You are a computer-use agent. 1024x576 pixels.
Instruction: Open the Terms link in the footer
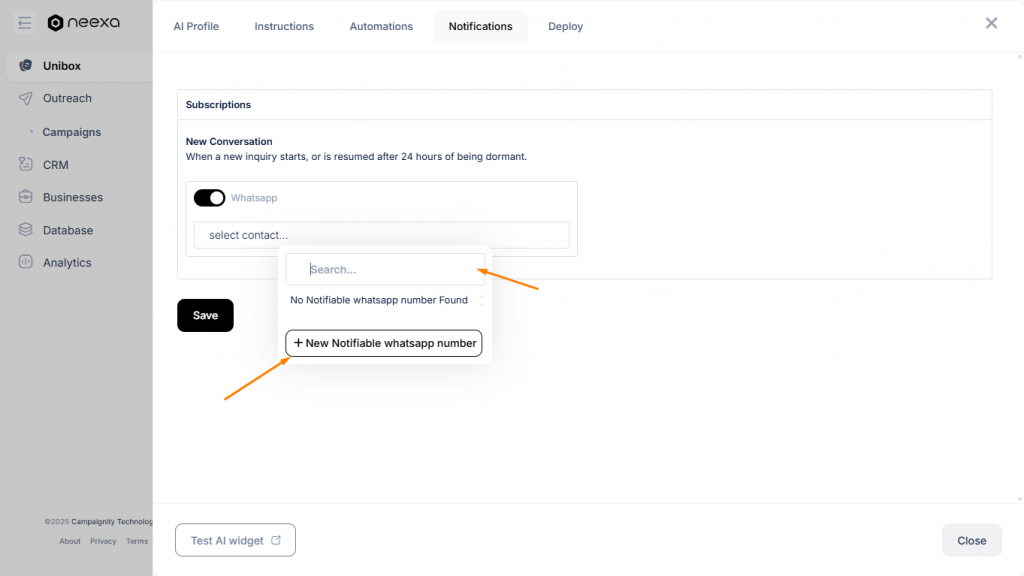[x=137, y=541]
